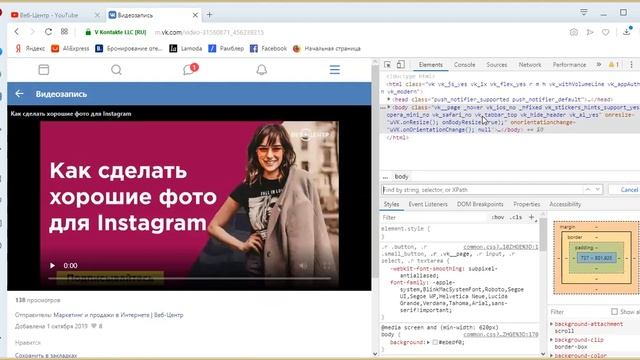Image resolution: width=640 pixels, height=360 pixels.
Task: Open Event Listeners pane tab
Action: pyautogui.click(x=428, y=204)
